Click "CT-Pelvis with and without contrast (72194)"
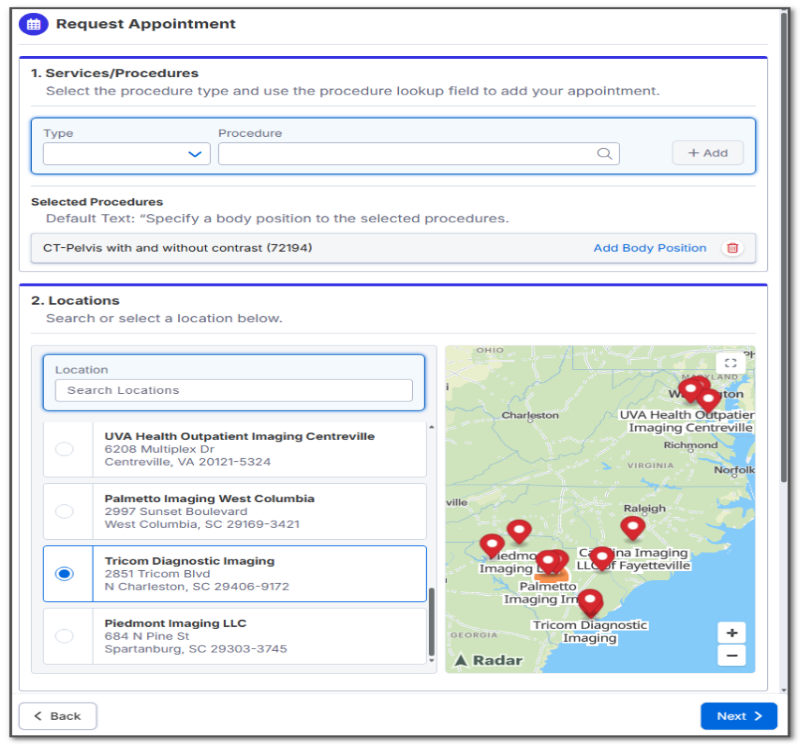800x744 pixels. [177, 248]
